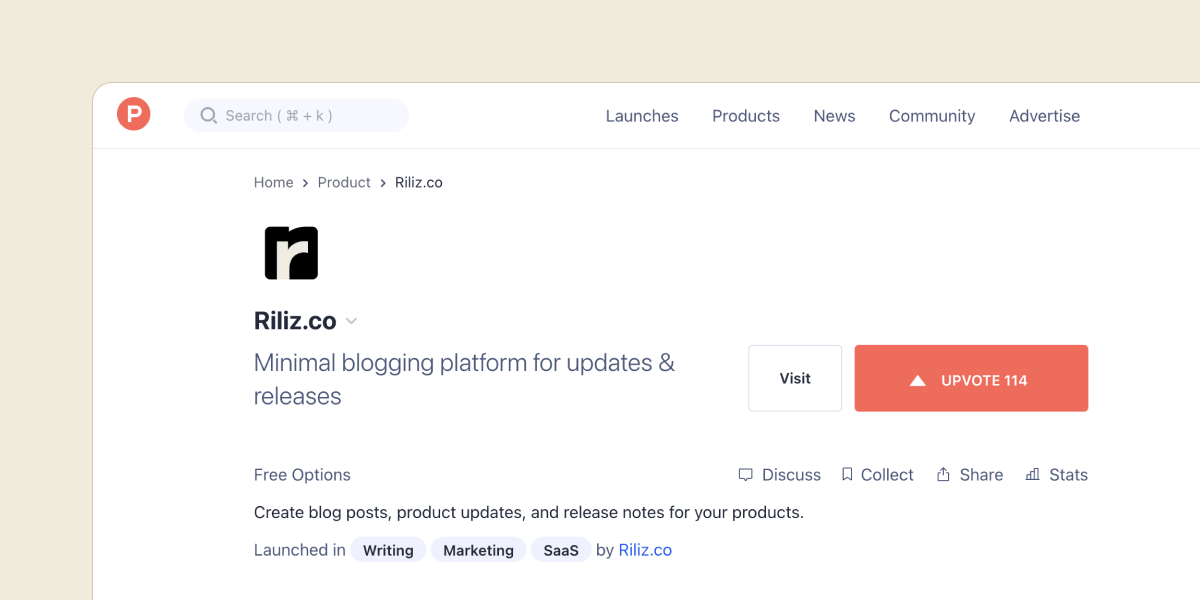This screenshot has width=1200, height=600.
Task: Click the Free Options text
Action: pyautogui.click(x=302, y=474)
